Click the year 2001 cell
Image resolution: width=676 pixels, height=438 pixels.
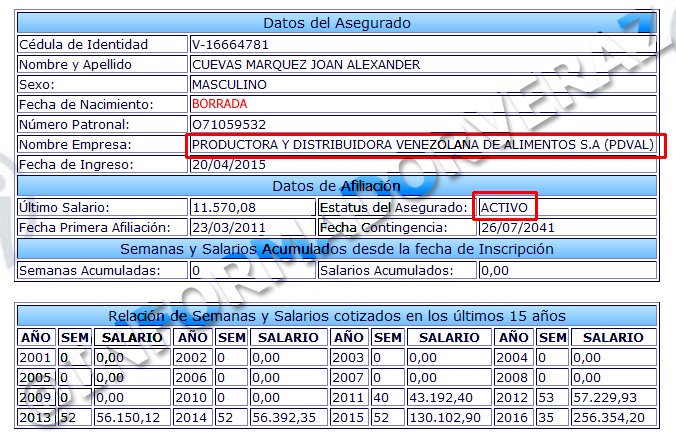[36, 358]
